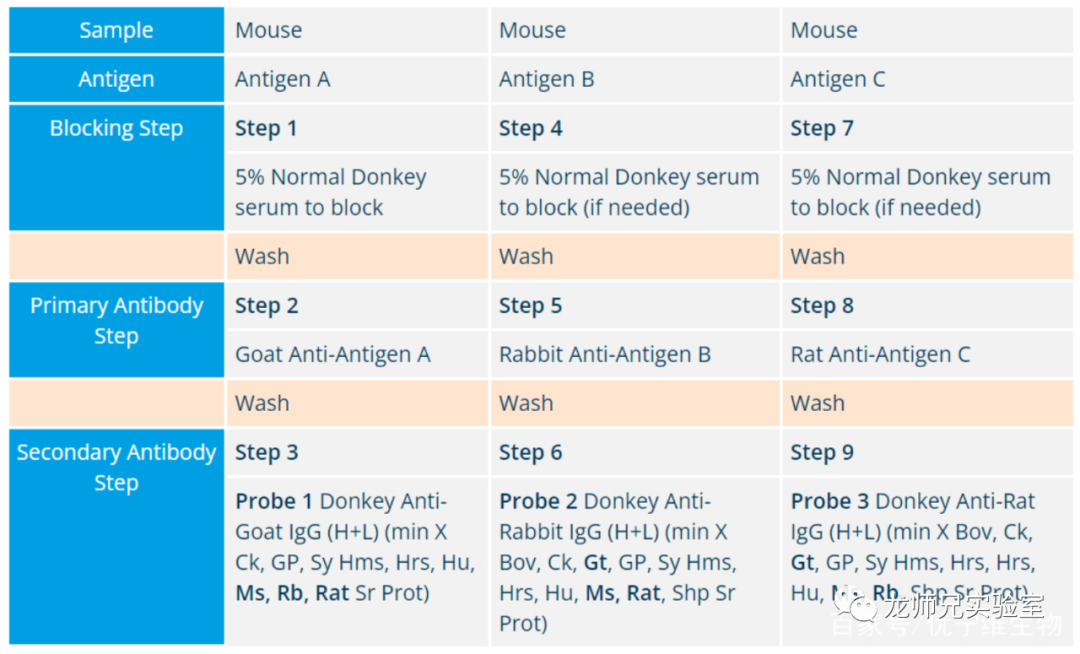This screenshot has width=1080, height=654.
Task: Click the Sample header cell
Action: click(116, 30)
